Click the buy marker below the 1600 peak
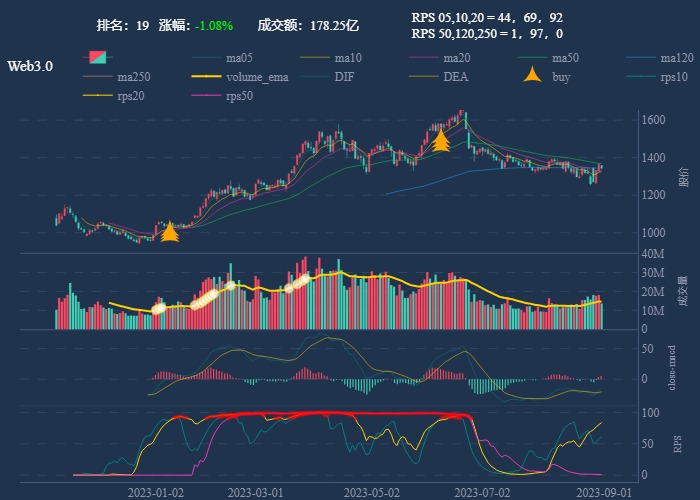 point(440,140)
